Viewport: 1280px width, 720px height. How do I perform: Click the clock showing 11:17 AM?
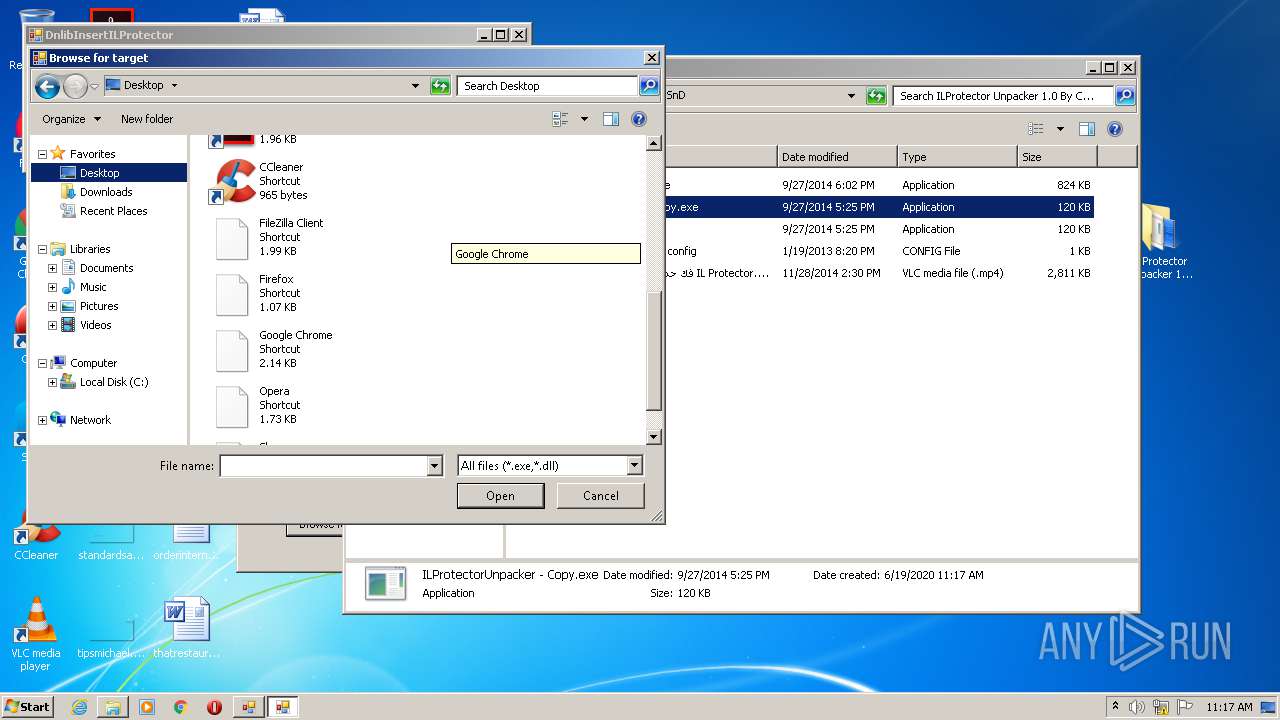click(1228, 707)
